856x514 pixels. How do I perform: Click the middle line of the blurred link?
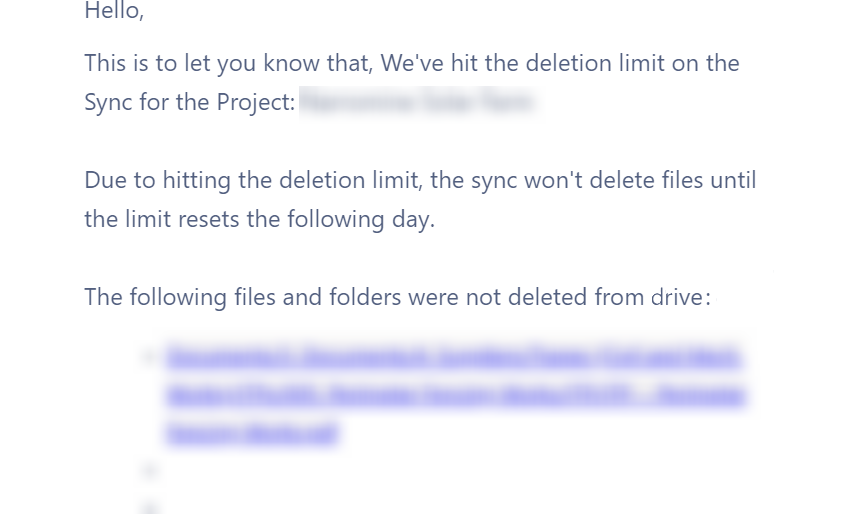456,395
